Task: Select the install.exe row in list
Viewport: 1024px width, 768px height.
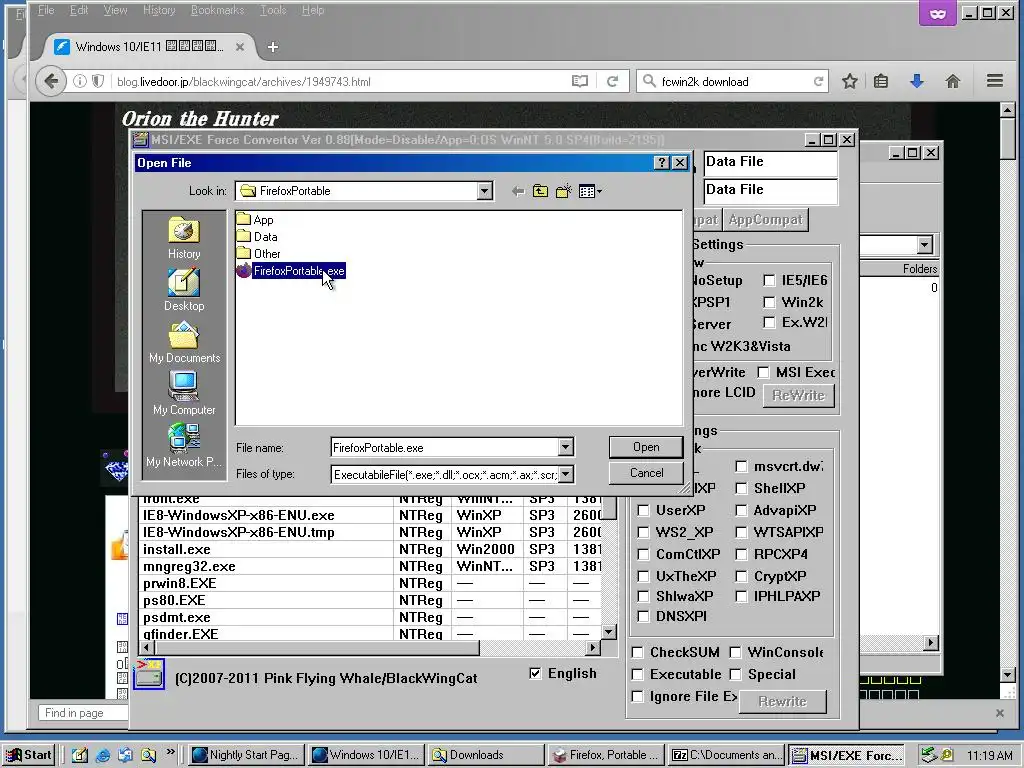Action: click(370, 549)
